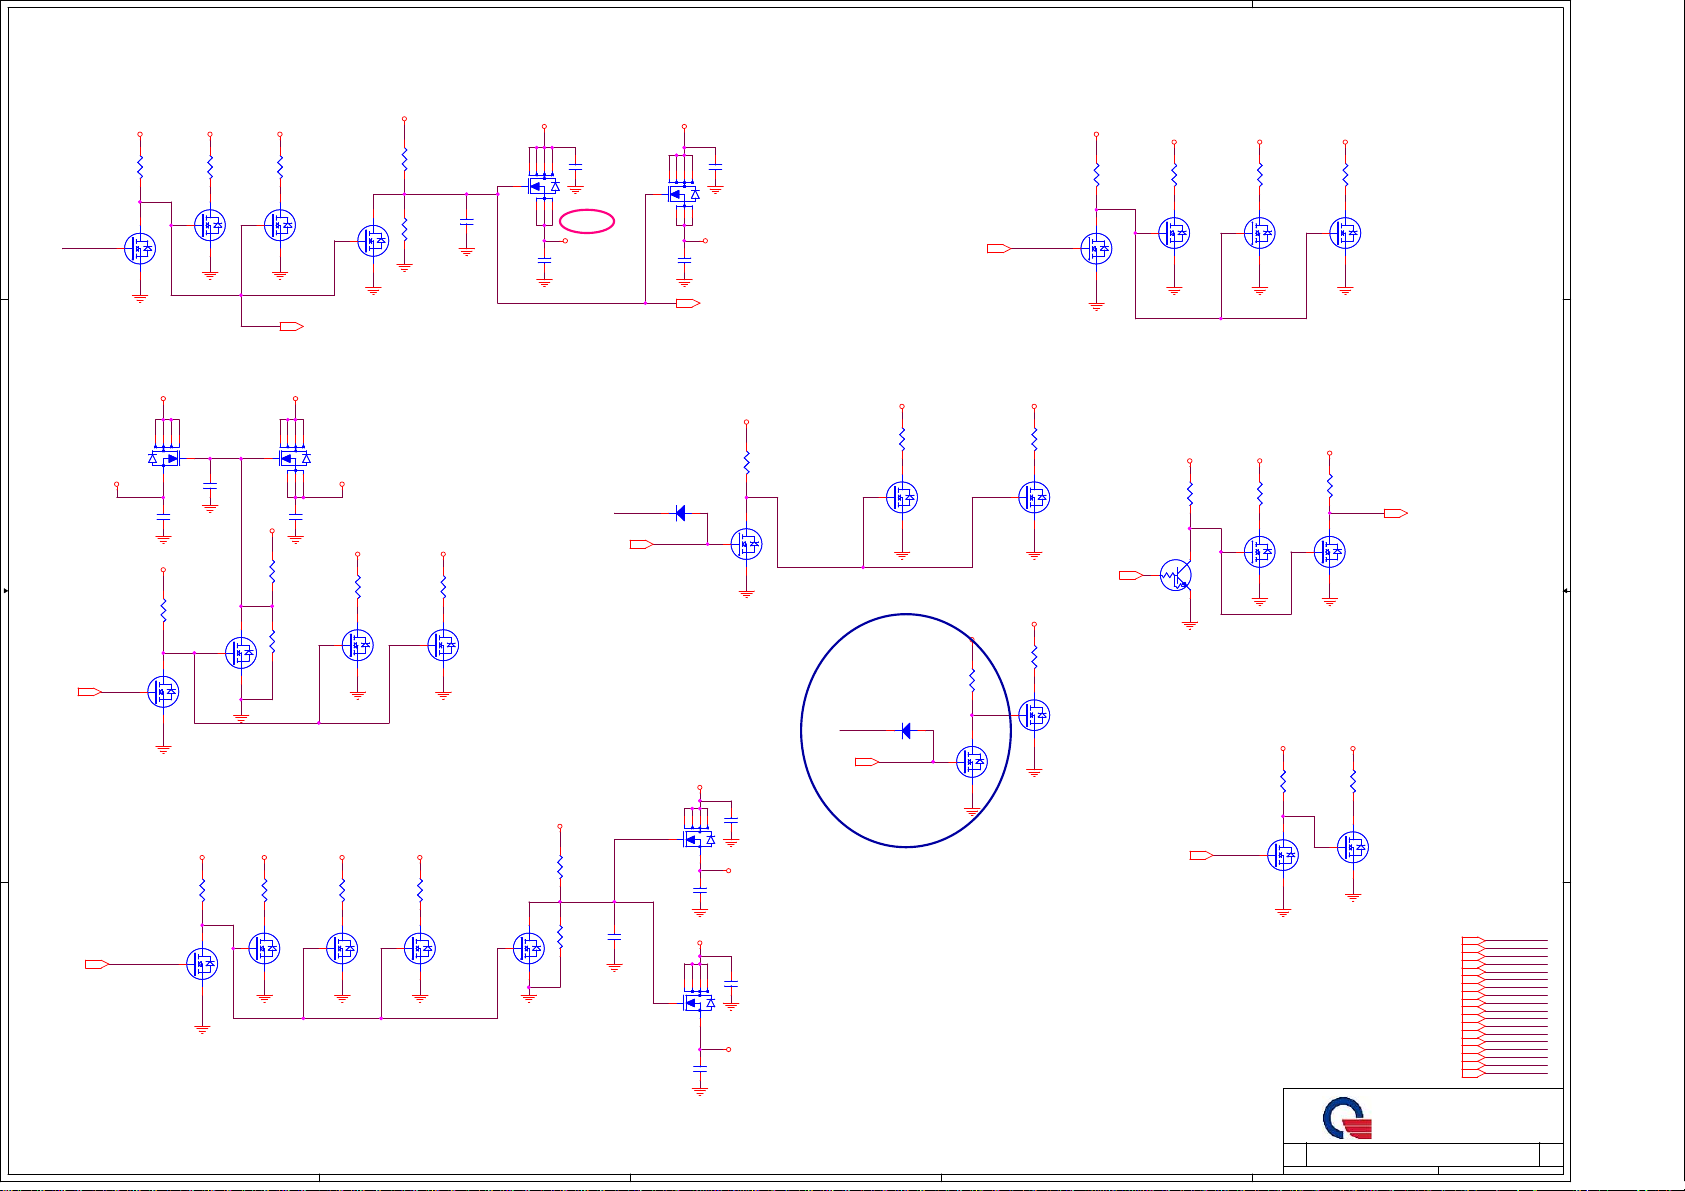Select the diode inside the large blue circle
This screenshot has height=1191, width=1685.
coord(906,731)
